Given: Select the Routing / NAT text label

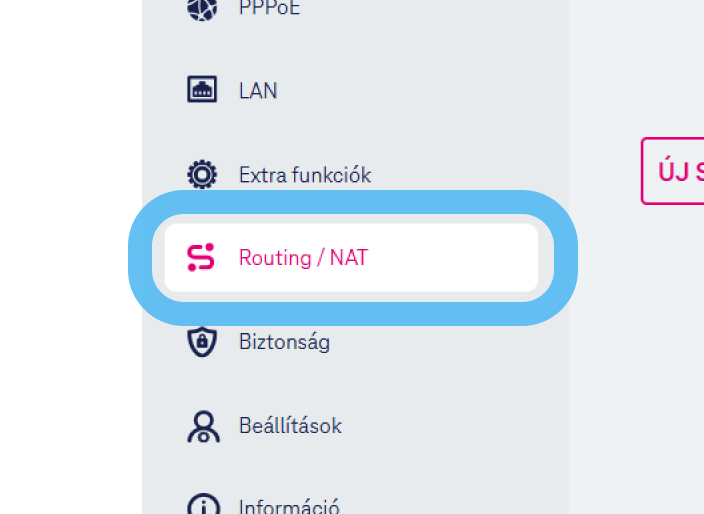Looking at the screenshot, I should [x=303, y=258].
